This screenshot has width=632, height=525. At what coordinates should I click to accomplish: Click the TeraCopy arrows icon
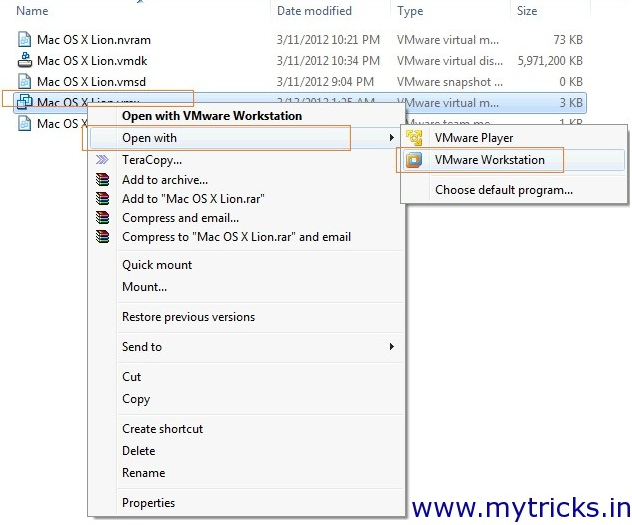click(x=102, y=160)
